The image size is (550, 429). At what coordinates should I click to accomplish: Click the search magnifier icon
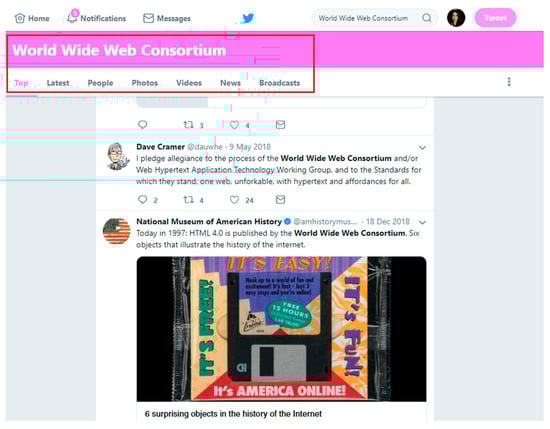(427, 18)
